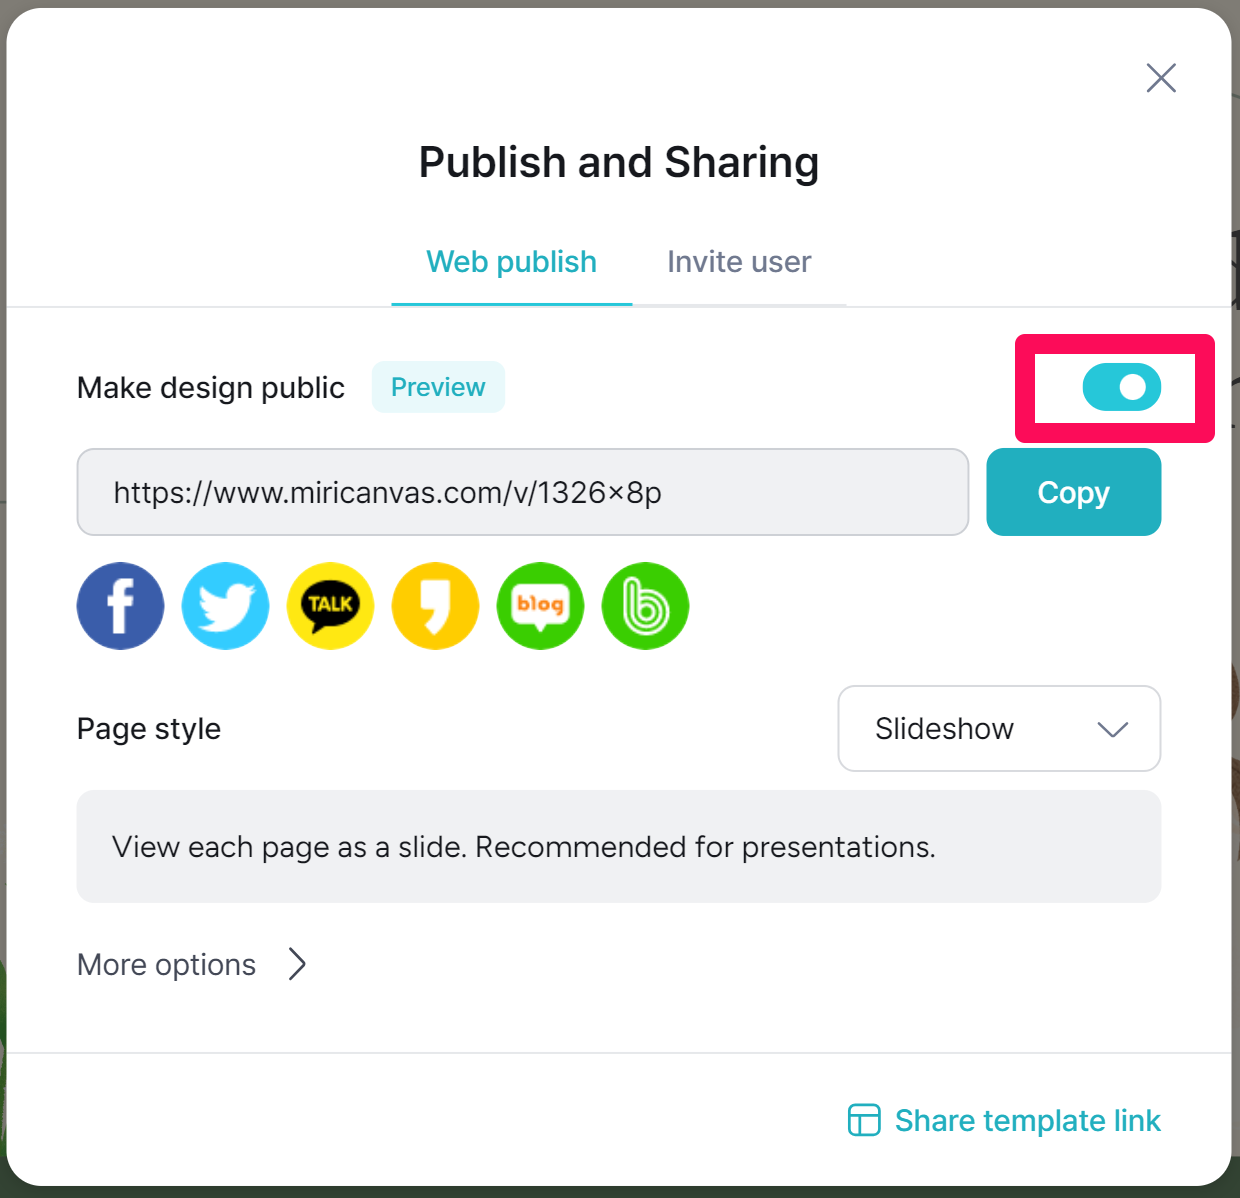Close the Publish and Sharing dialog
The width and height of the screenshot is (1240, 1198).
pos(1161,78)
